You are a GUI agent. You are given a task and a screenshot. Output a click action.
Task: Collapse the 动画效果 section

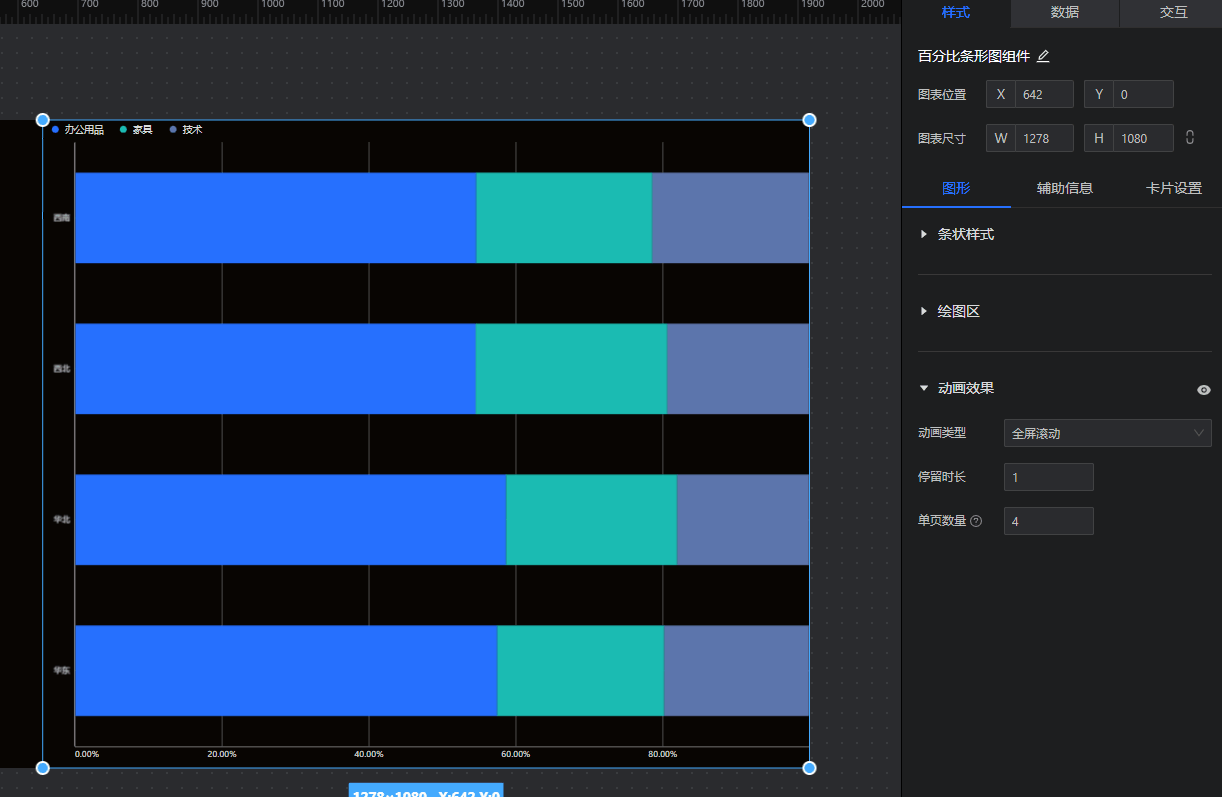pyautogui.click(x=965, y=388)
